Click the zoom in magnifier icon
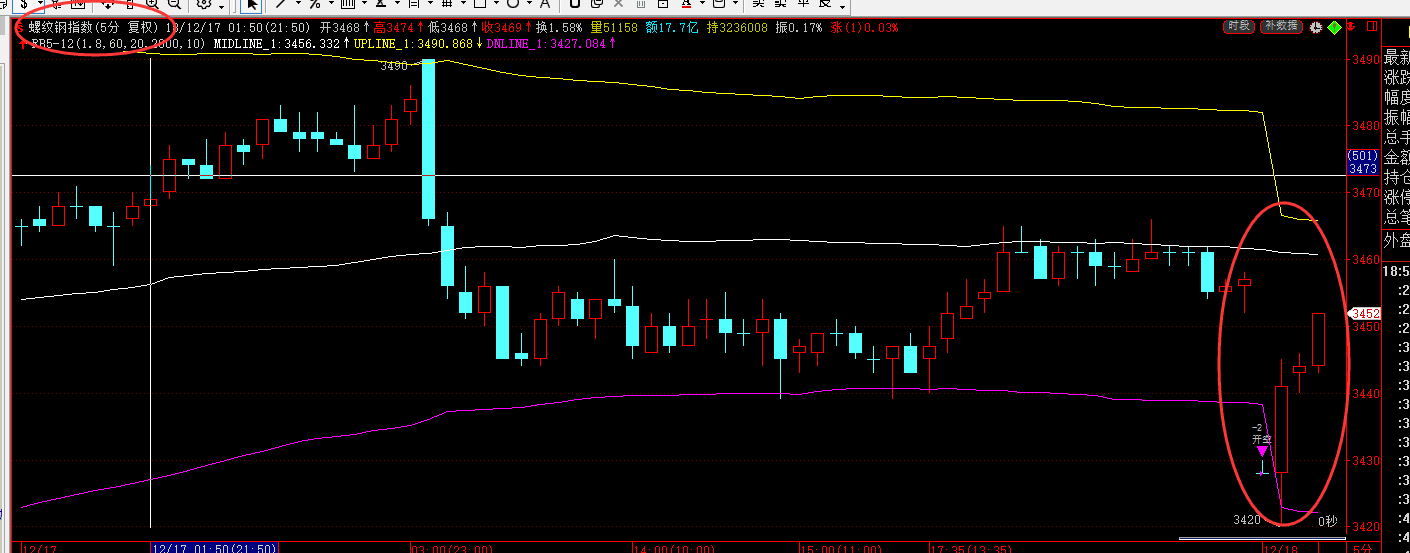 coord(151,4)
